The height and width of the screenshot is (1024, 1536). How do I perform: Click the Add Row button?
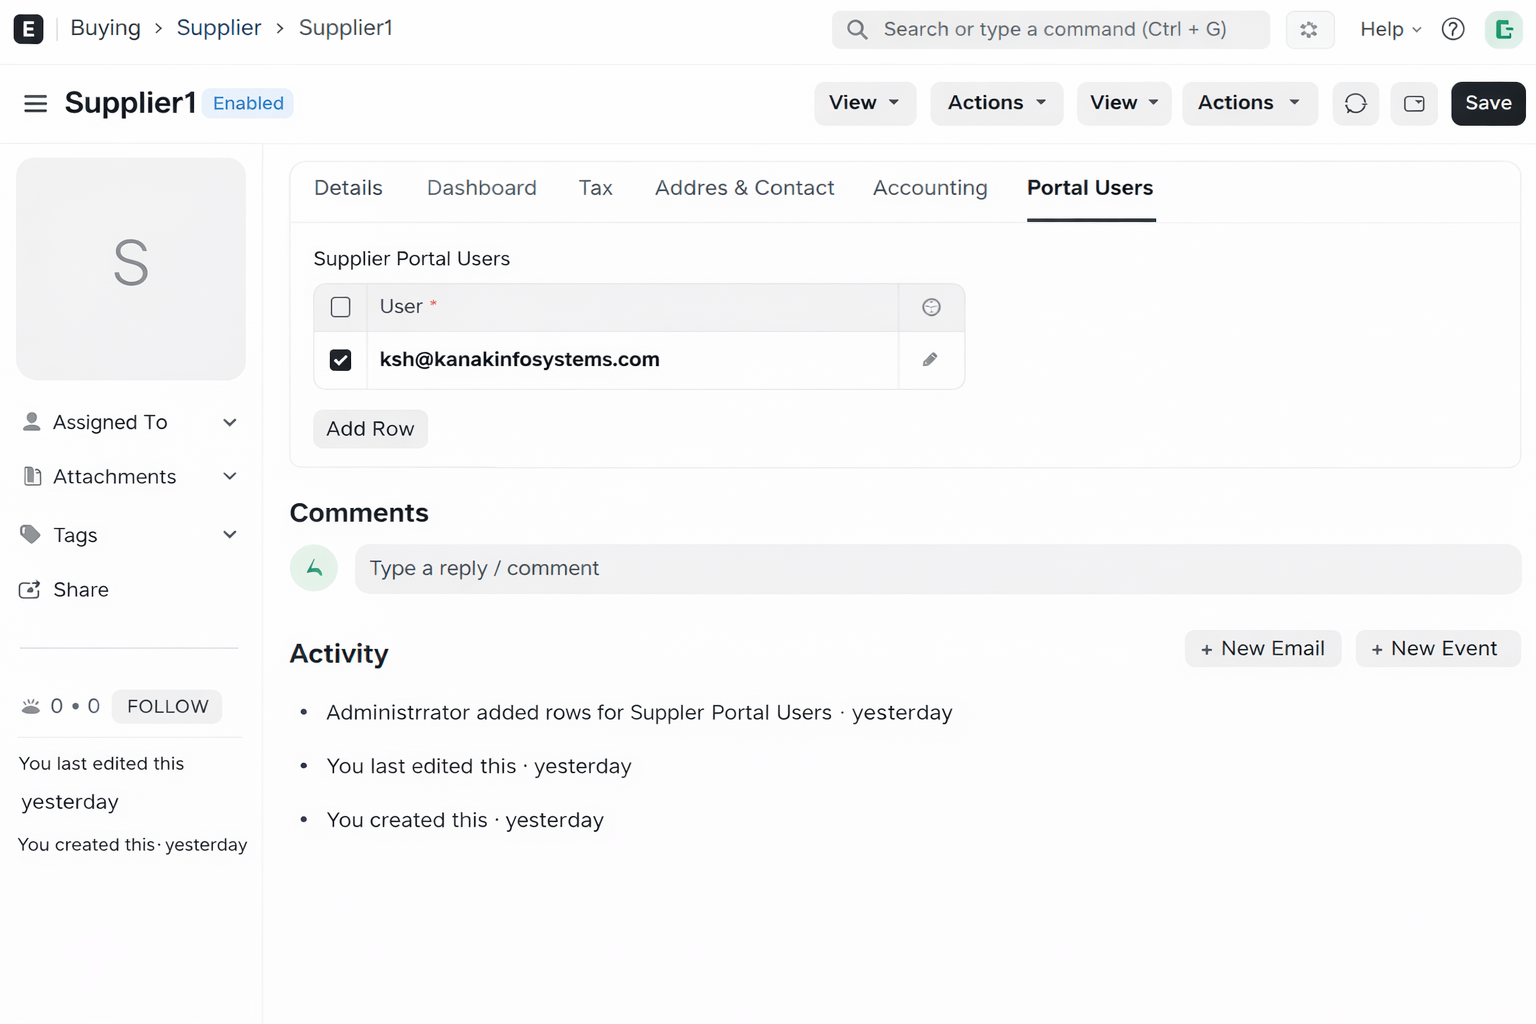[x=370, y=429]
